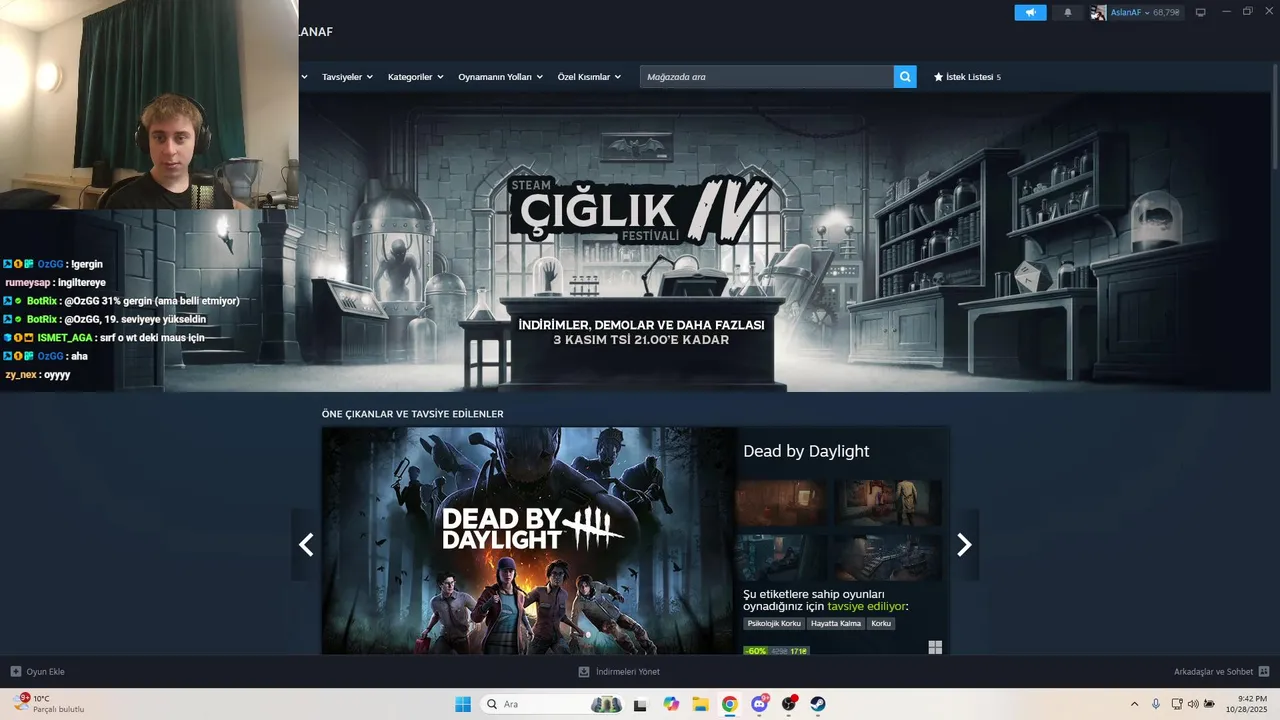Switch to Google Chrome on taskbar
This screenshot has width=1280, height=720.
point(730,704)
